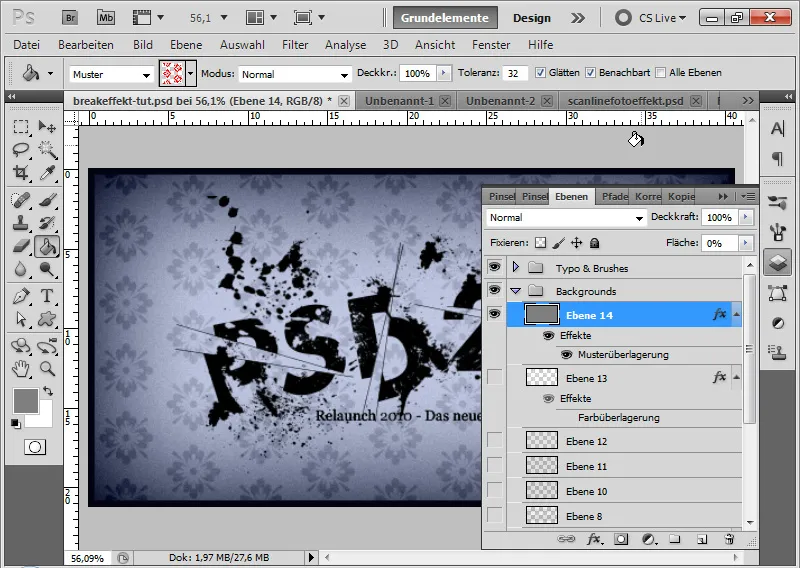Hide the Typo & Brushes group

[x=494, y=267]
